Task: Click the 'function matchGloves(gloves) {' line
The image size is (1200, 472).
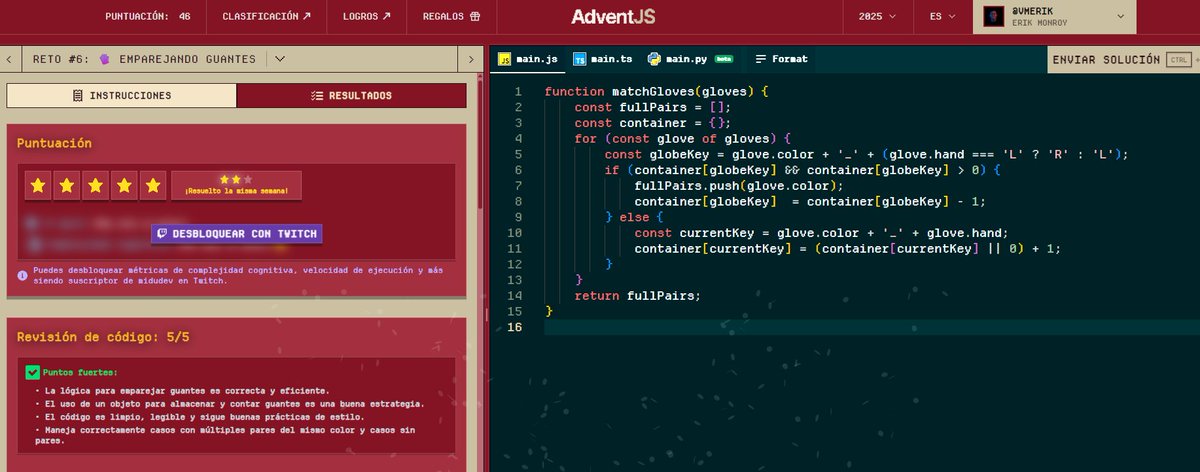Action: 656,91
